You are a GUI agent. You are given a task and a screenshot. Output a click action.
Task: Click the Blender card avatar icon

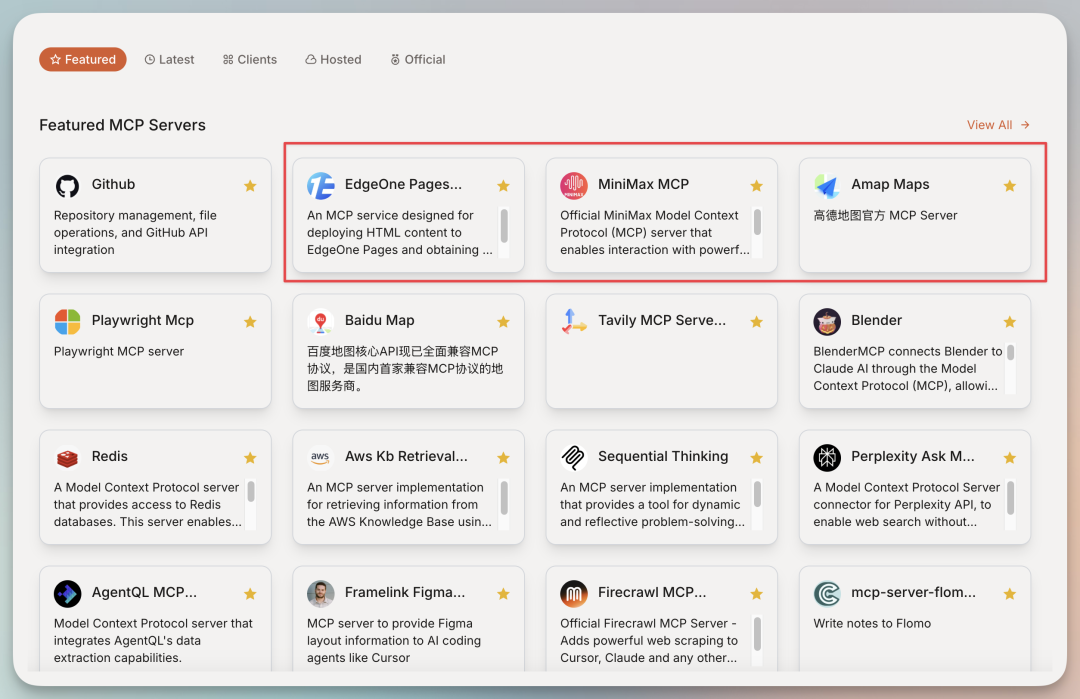coord(827,322)
